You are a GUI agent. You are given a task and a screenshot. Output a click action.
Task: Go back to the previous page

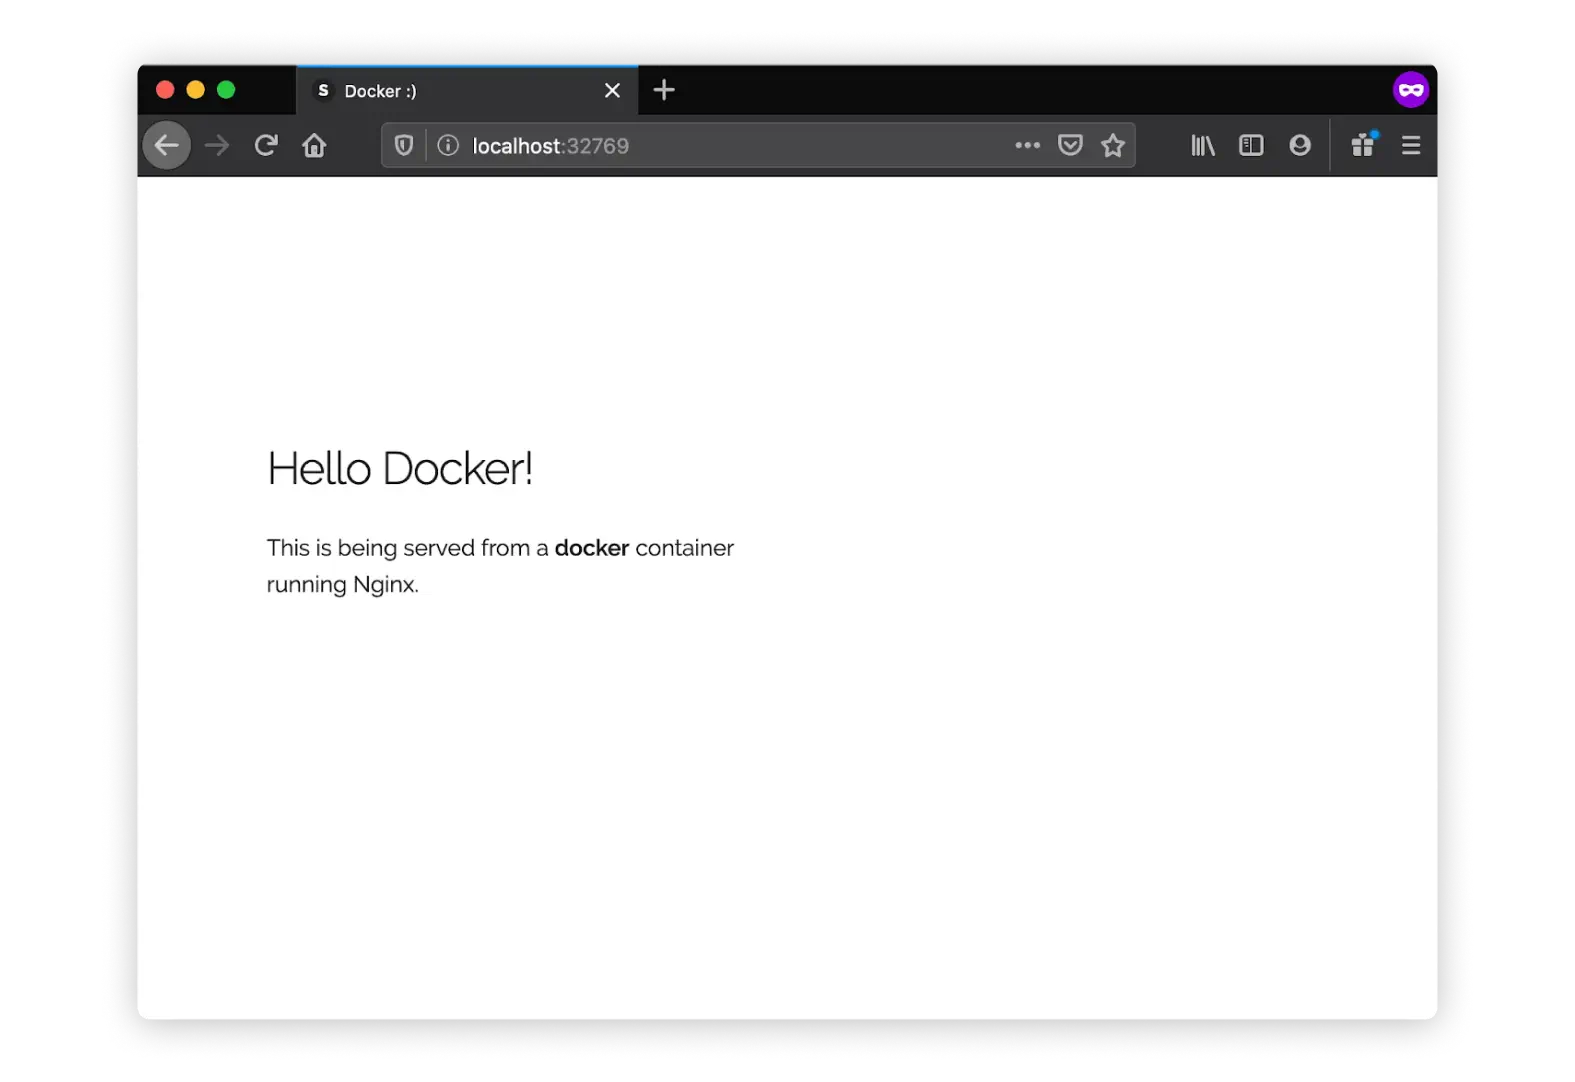166,146
